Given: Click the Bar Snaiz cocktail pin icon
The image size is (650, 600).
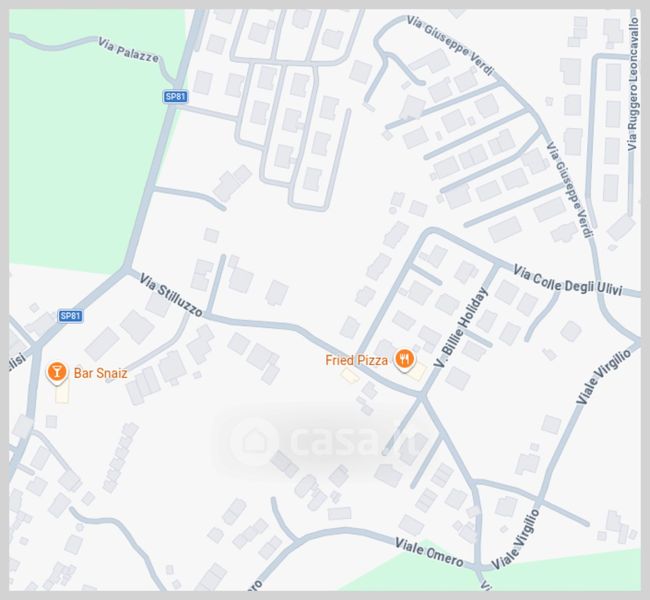Looking at the screenshot, I should pos(57,372).
